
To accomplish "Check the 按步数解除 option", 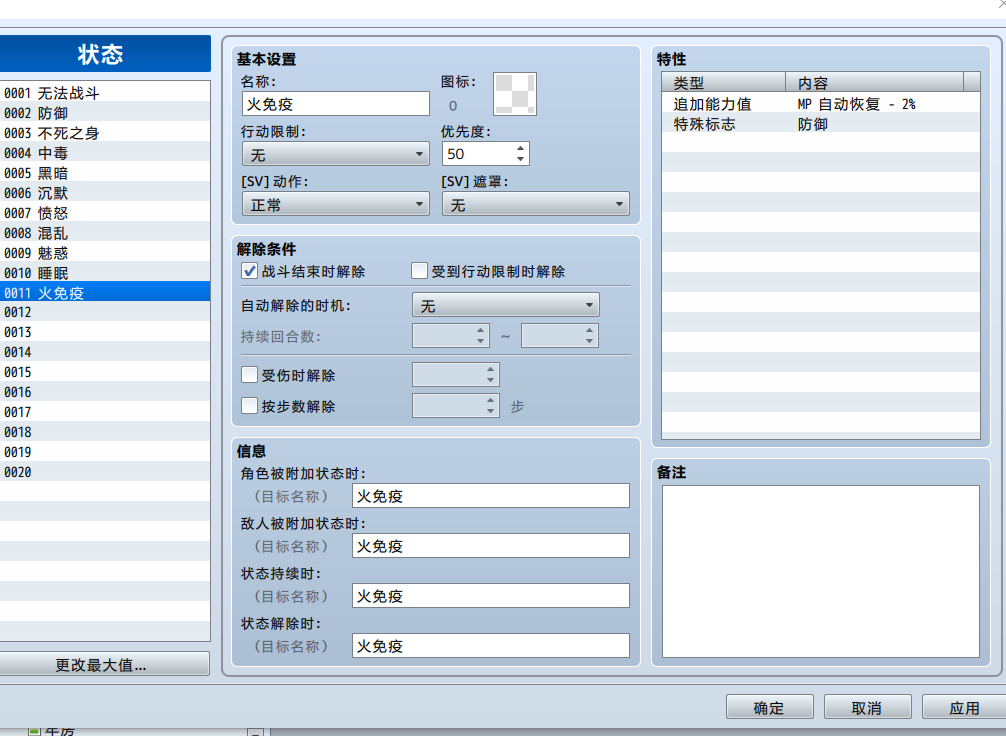I will point(250,406).
